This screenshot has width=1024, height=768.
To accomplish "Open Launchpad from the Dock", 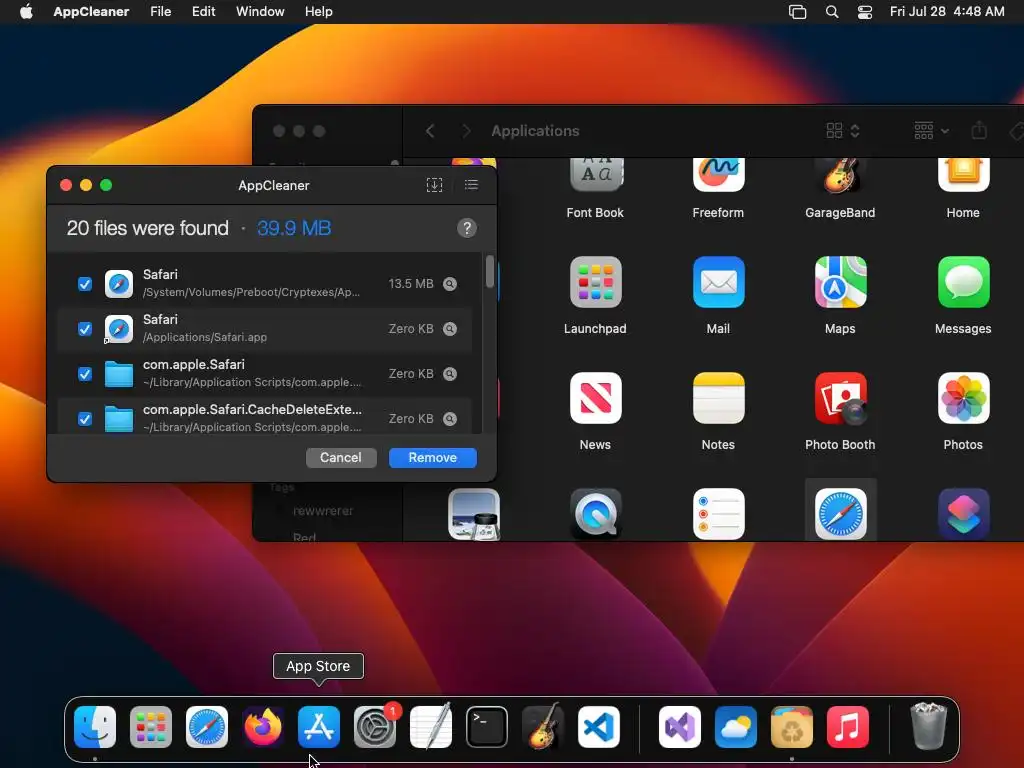I will pyautogui.click(x=151, y=727).
